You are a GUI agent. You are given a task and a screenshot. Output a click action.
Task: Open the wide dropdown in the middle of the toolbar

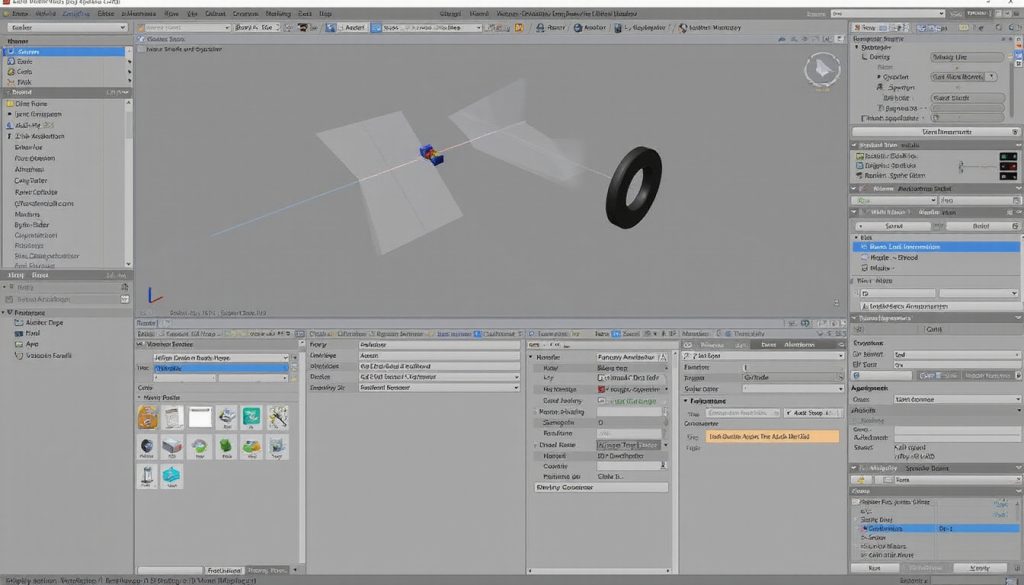432,27
